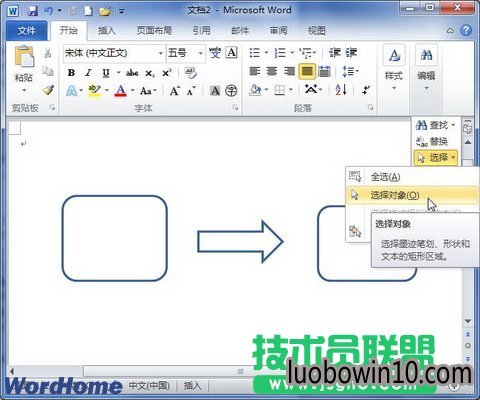Toggle Strikethrough abc formatting

(x=132, y=72)
